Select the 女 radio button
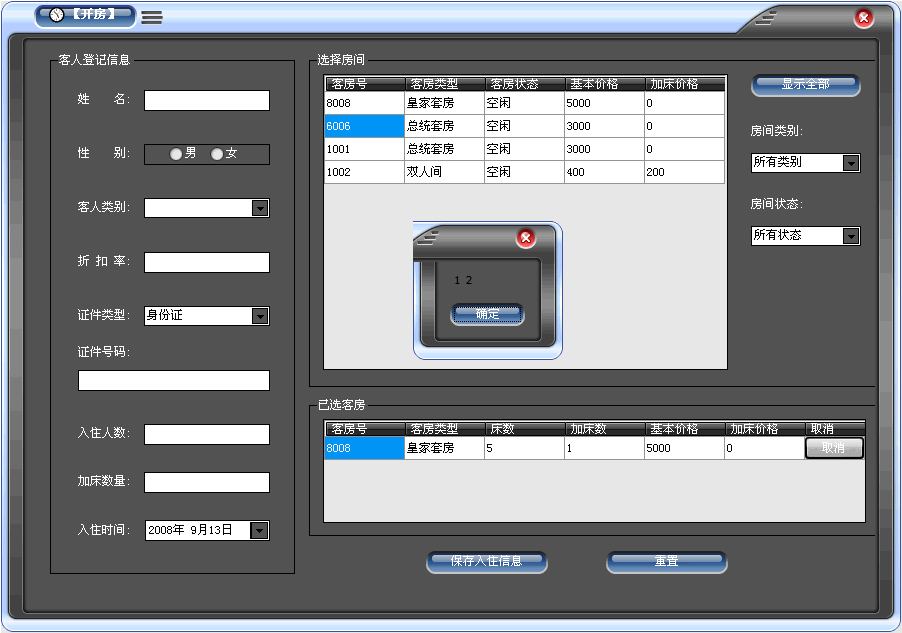The image size is (902, 633). (x=217, y=154)
